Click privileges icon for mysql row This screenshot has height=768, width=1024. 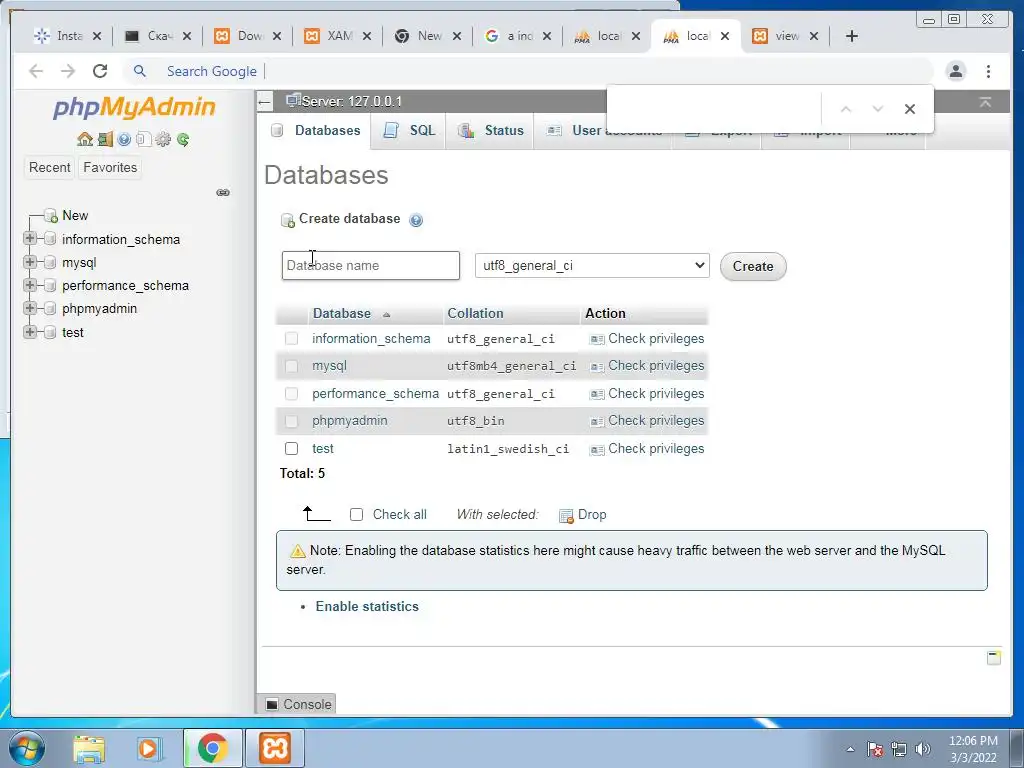point(597,366)
